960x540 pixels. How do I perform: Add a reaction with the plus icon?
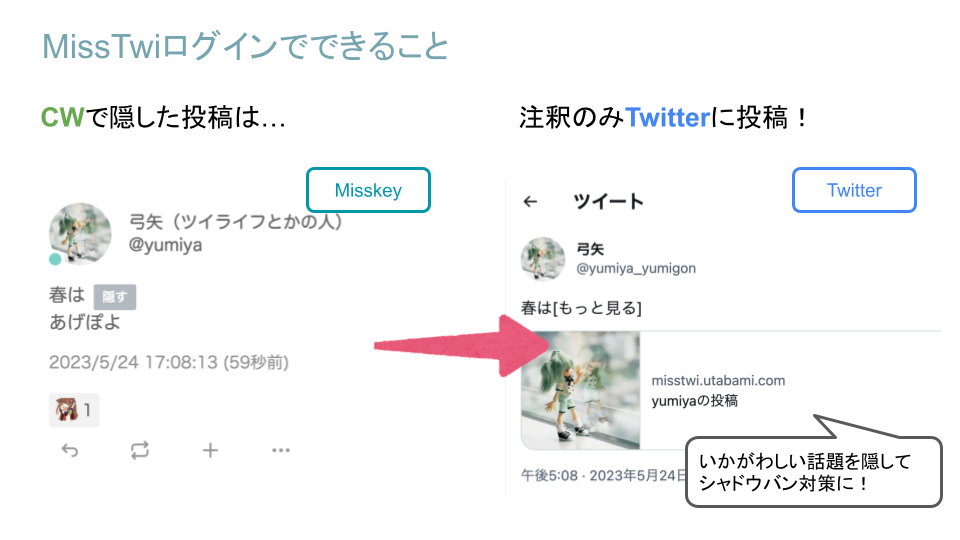click(210, 451)
